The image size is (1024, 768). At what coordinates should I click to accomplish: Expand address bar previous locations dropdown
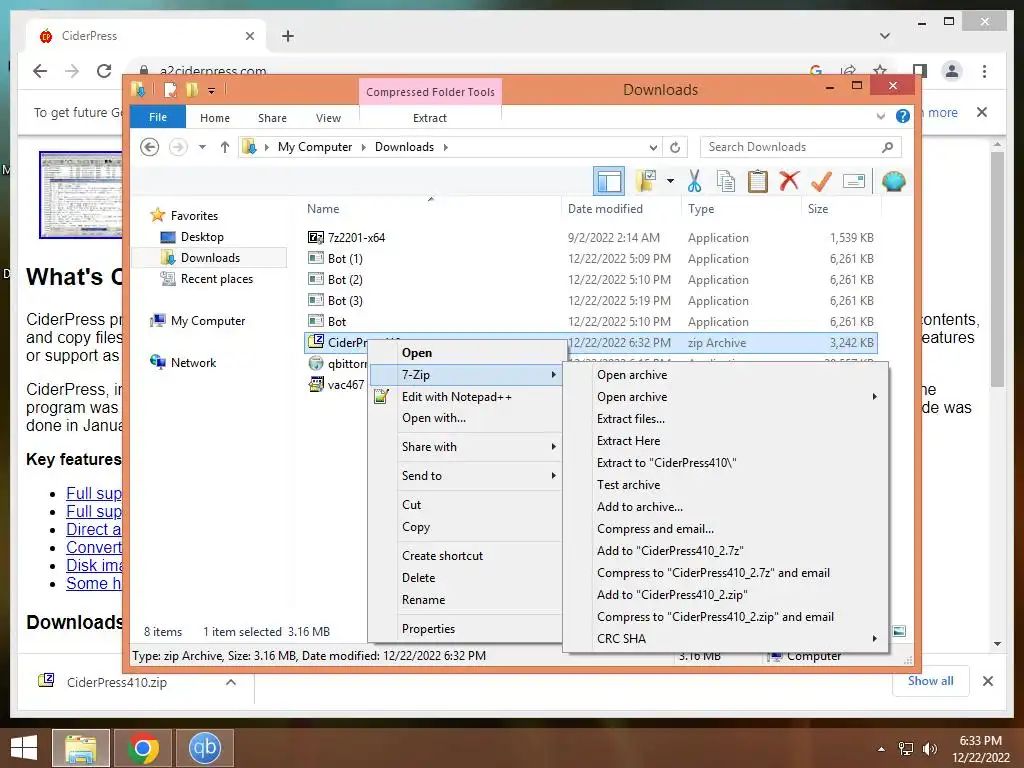pyautogui.click(x=653, y=147)
